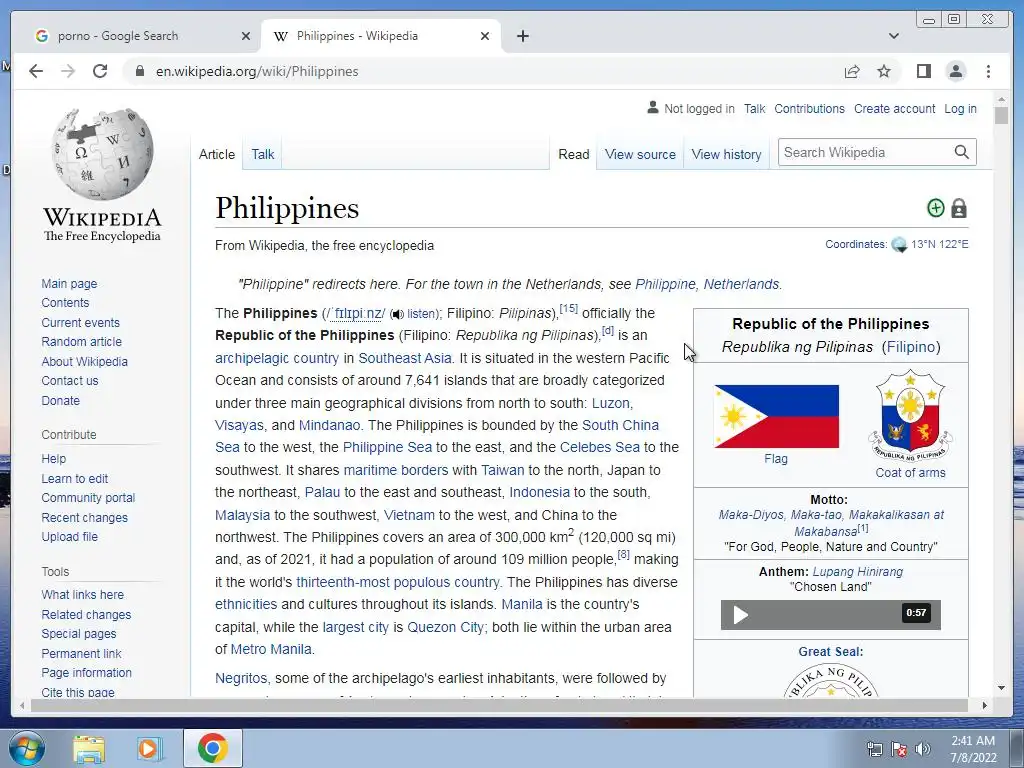Select the Article tab

(x=217, y=155)
